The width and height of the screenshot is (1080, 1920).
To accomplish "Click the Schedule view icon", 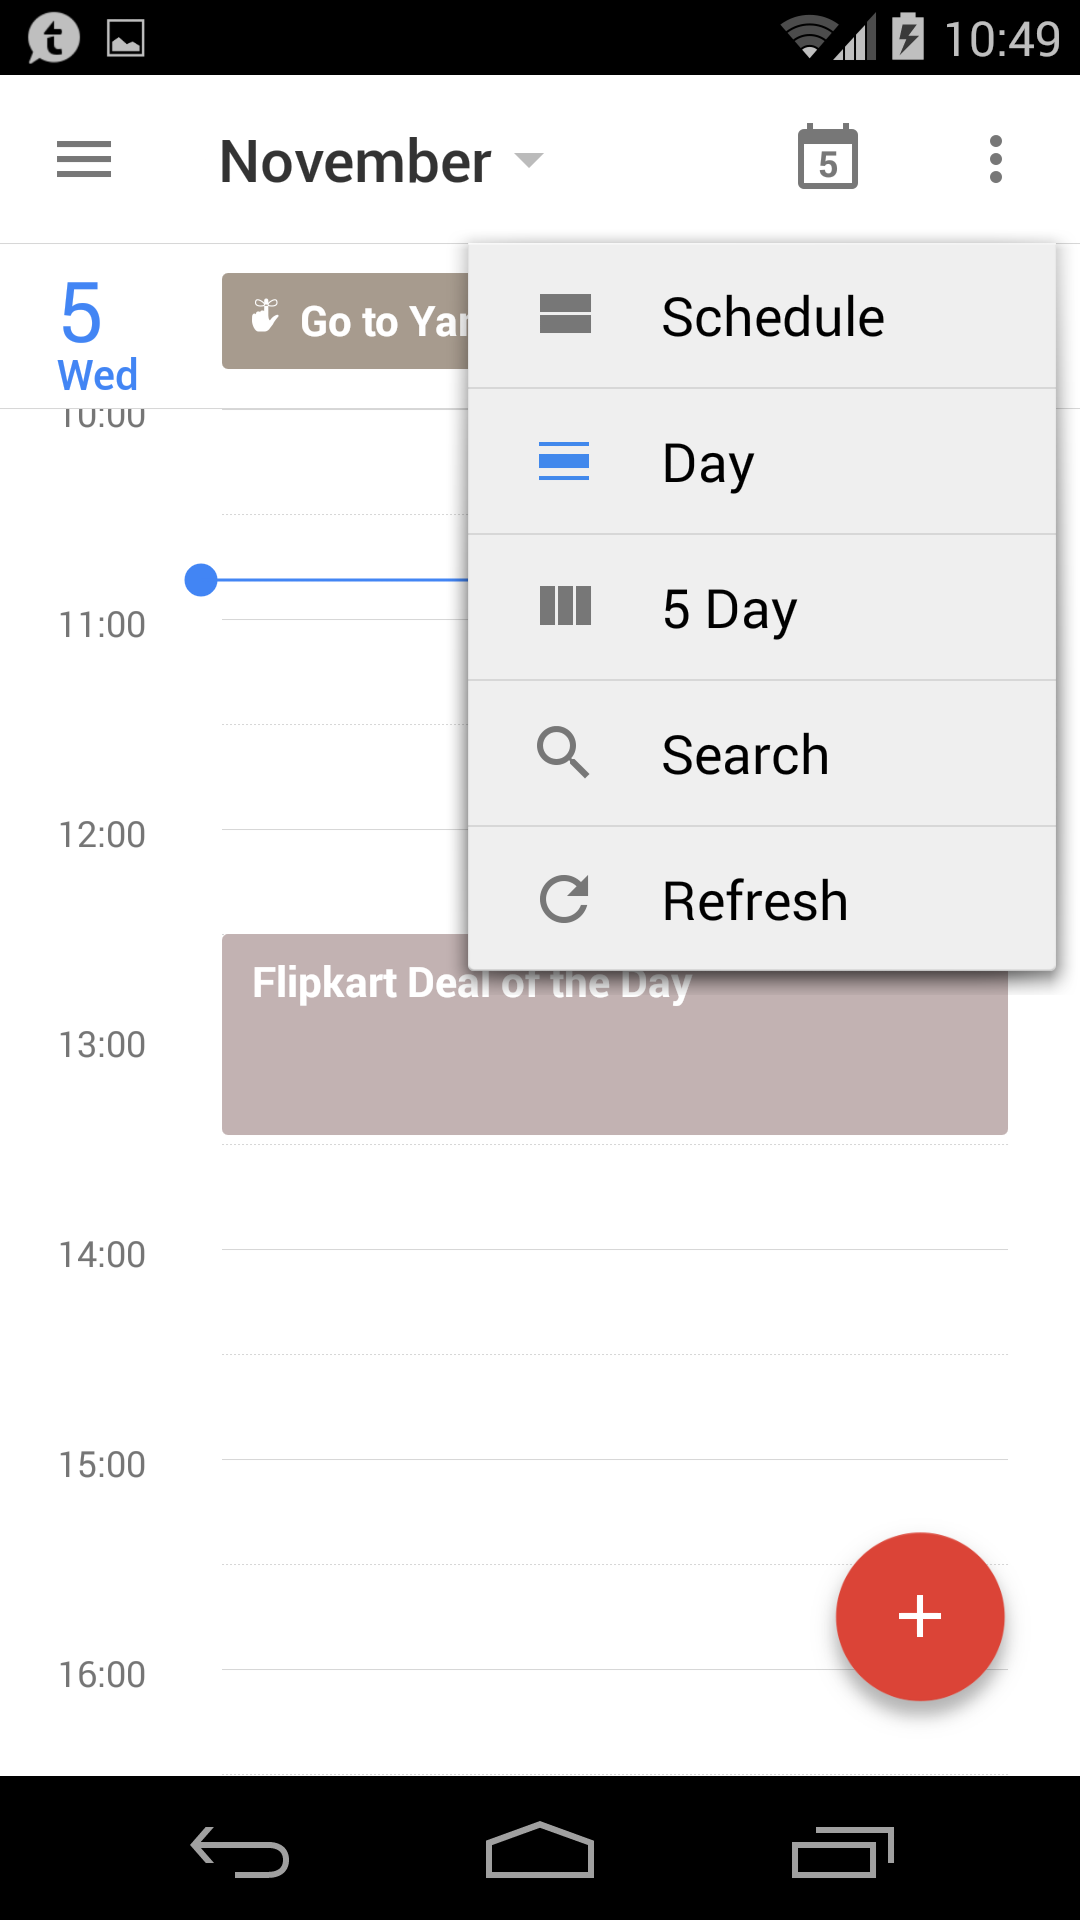I will [x=565, y=315].
